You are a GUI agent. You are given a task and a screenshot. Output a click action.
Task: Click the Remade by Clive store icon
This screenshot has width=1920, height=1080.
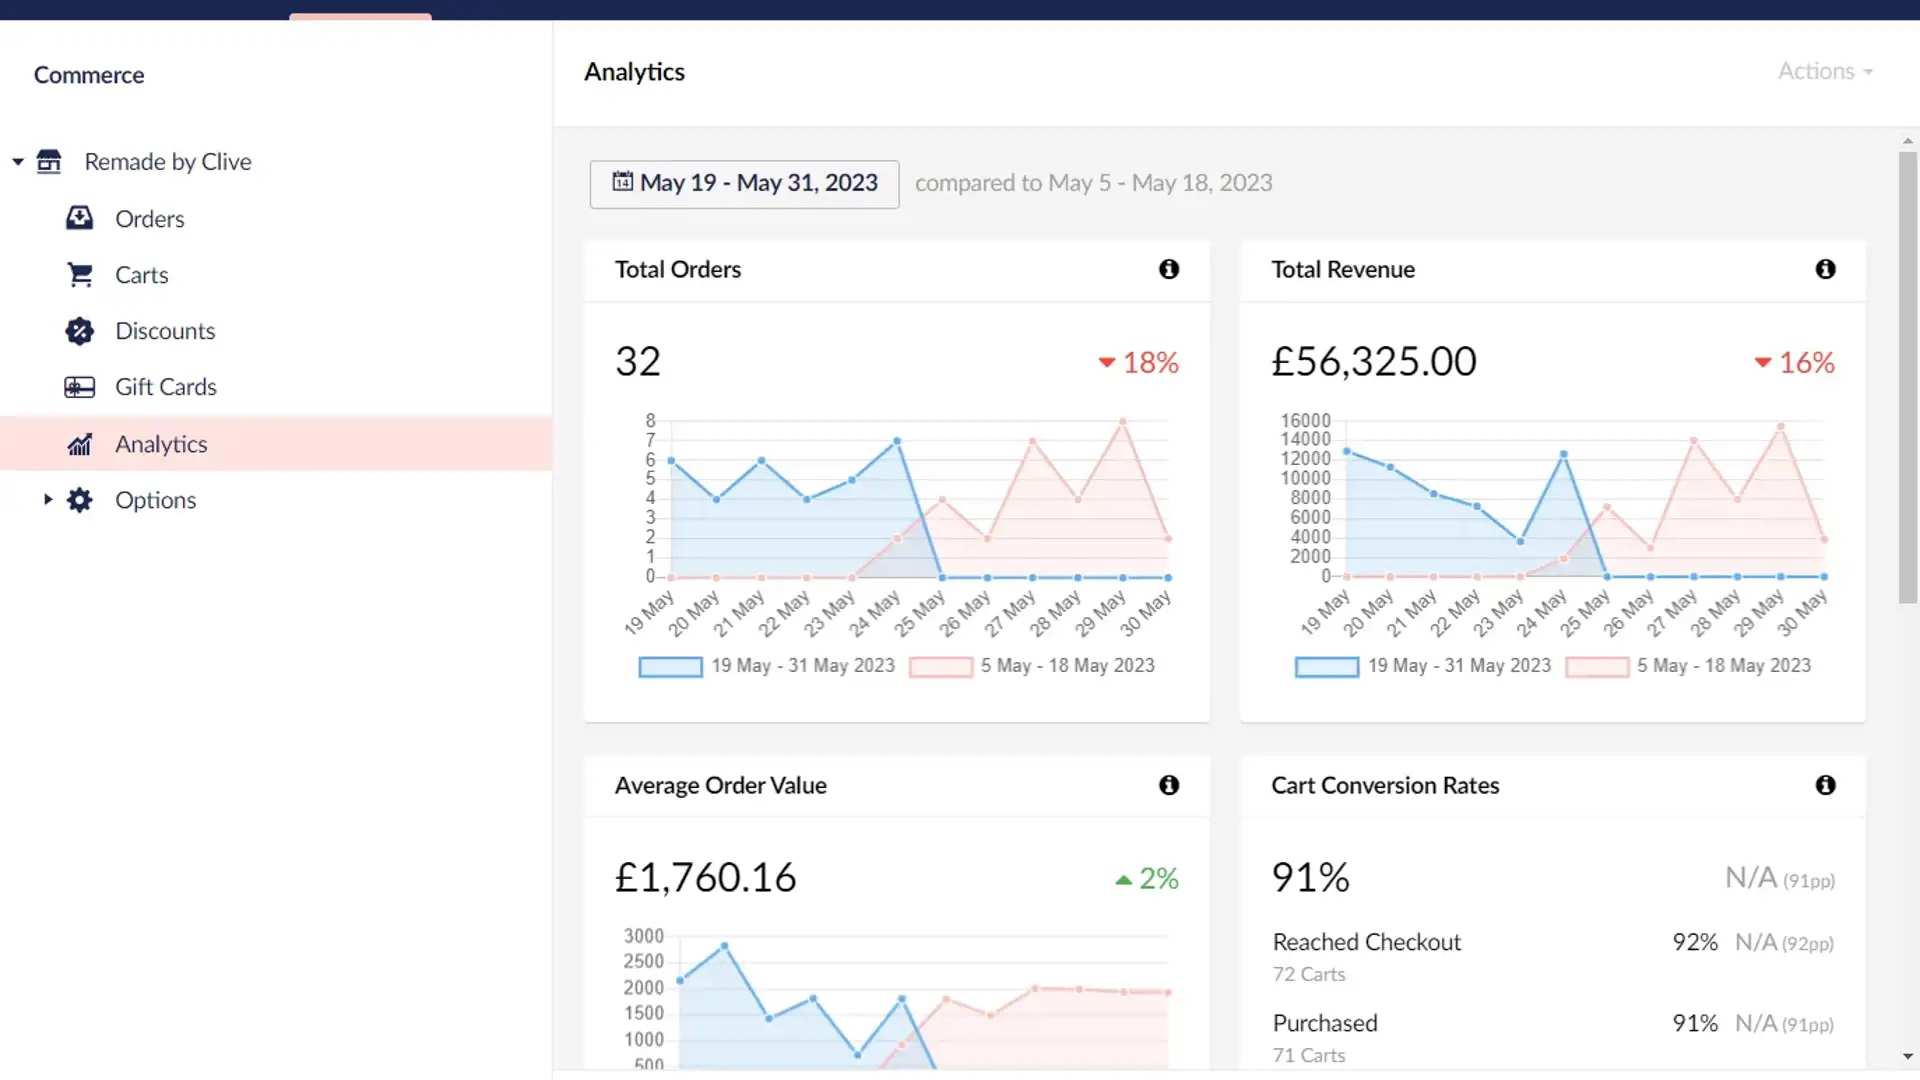pyautogui.click(x=49, y=161)
